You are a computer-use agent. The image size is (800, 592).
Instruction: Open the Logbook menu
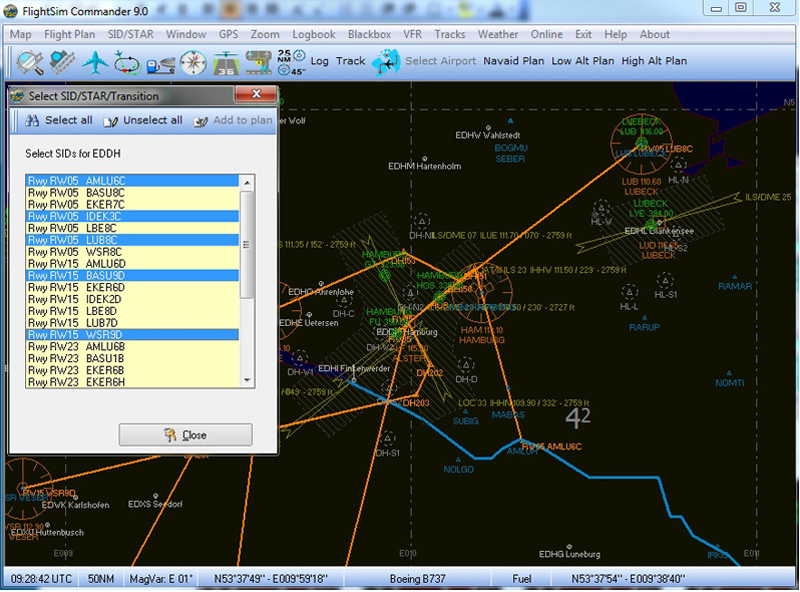[x=314, y=35]
